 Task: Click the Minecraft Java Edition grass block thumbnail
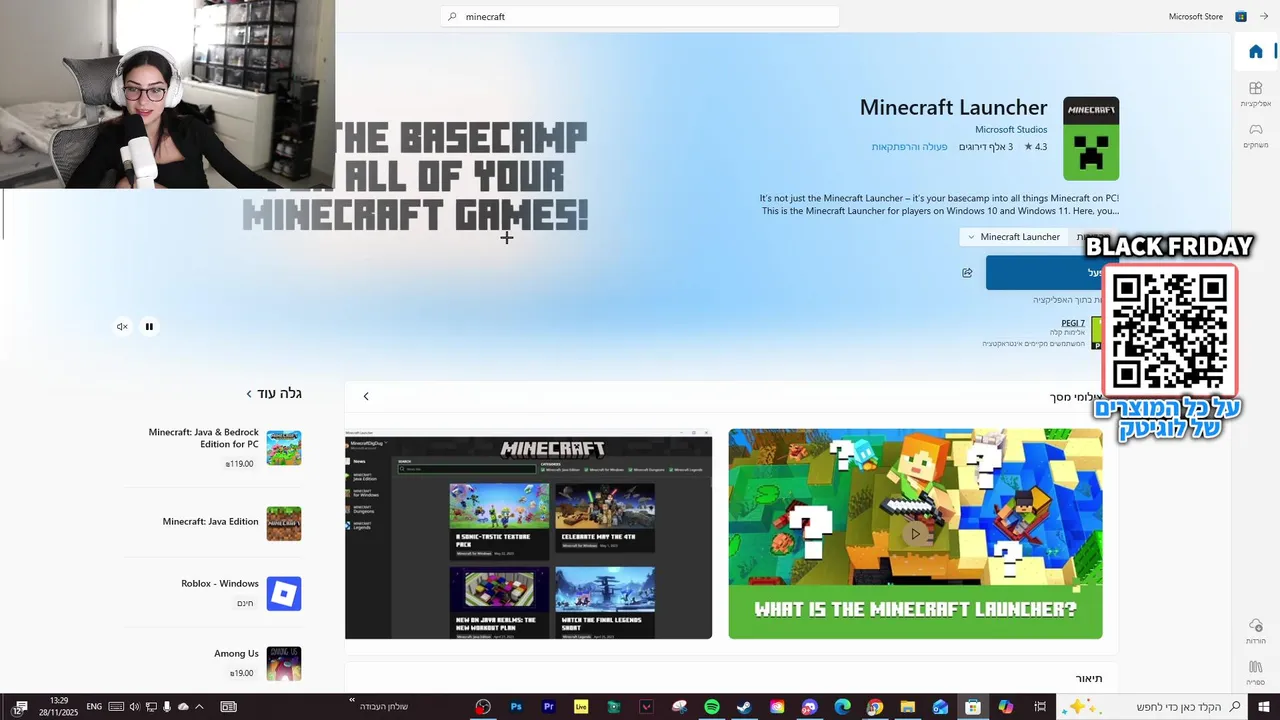point(284,524)
